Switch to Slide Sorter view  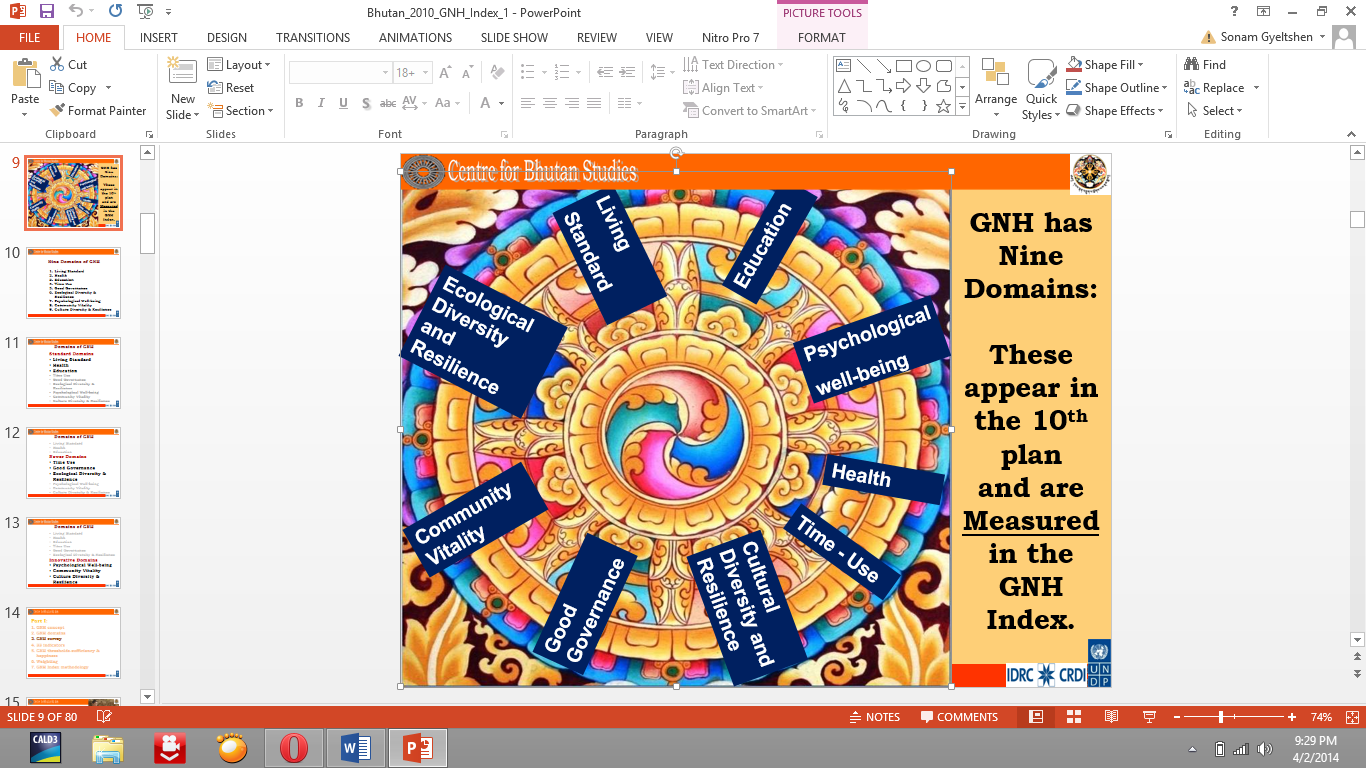point(1074,717)
